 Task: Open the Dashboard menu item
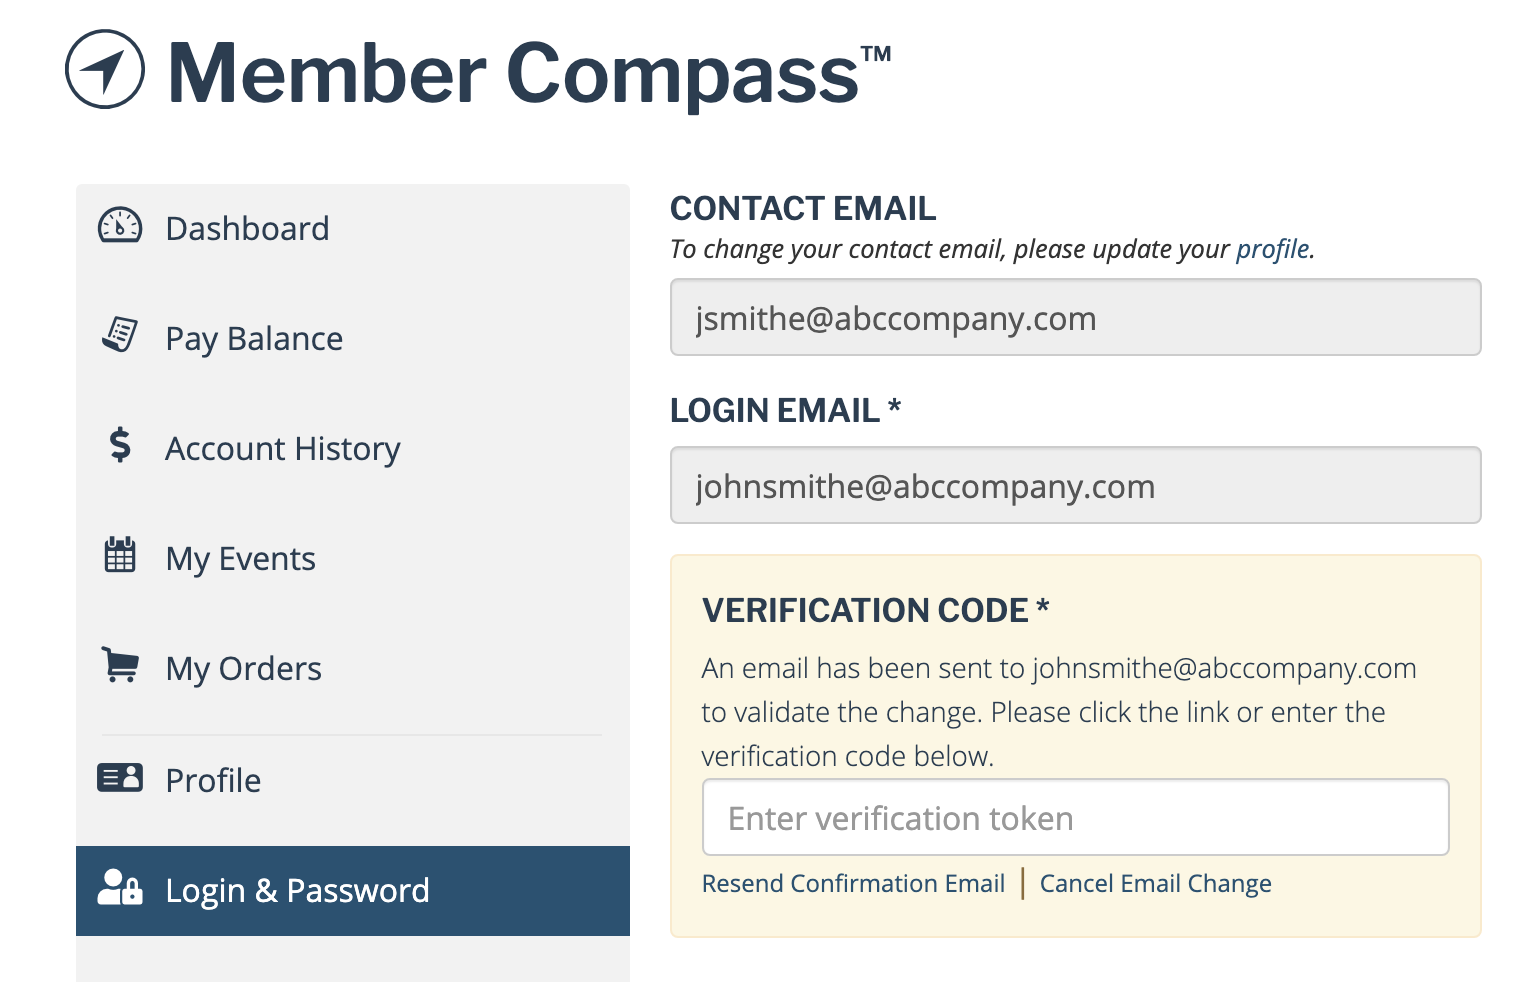(353, 228)
